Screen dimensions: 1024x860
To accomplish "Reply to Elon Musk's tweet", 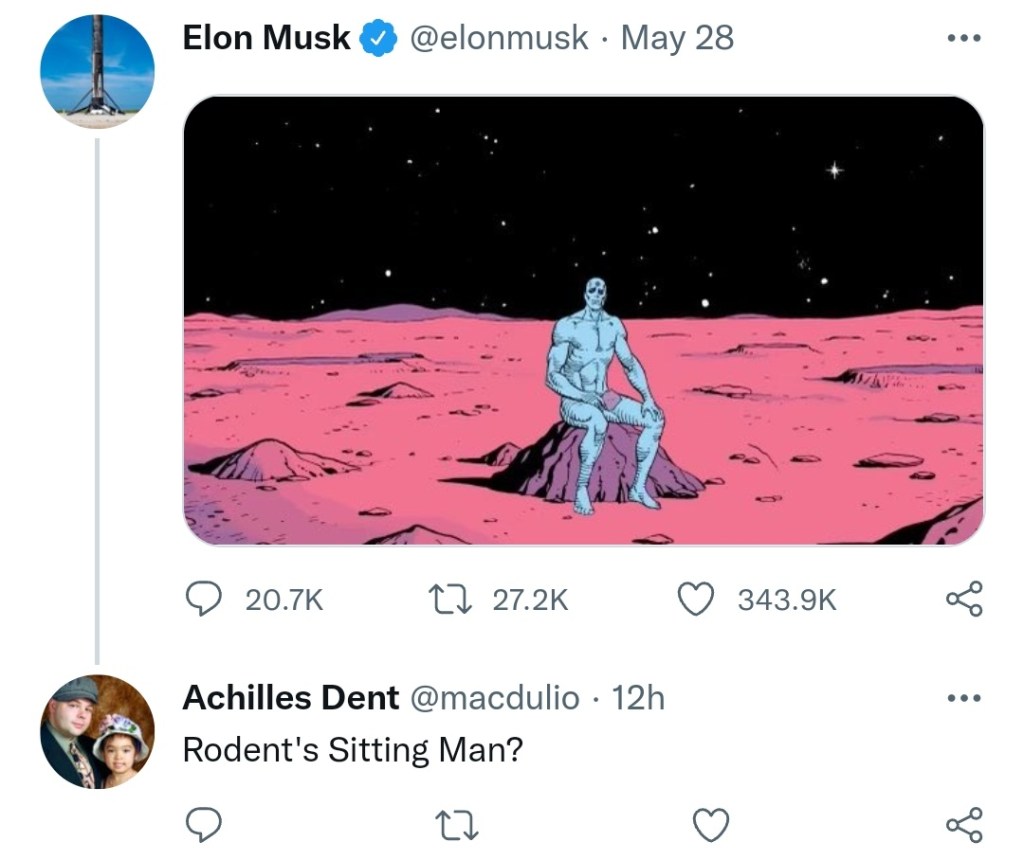I will (205, 599).
